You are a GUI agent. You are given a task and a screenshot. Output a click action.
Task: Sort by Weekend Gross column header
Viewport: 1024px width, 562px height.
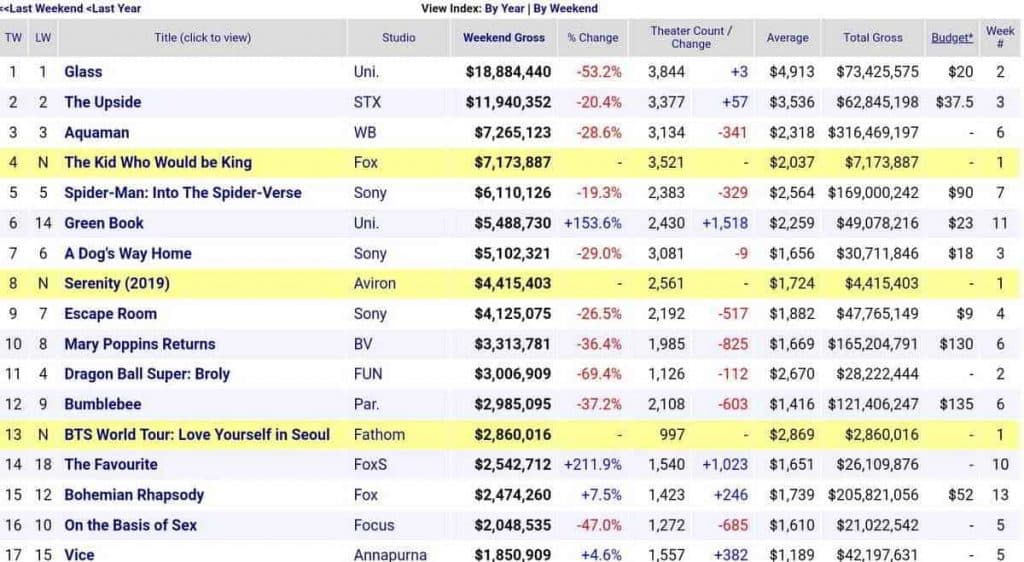click(504, 38)
